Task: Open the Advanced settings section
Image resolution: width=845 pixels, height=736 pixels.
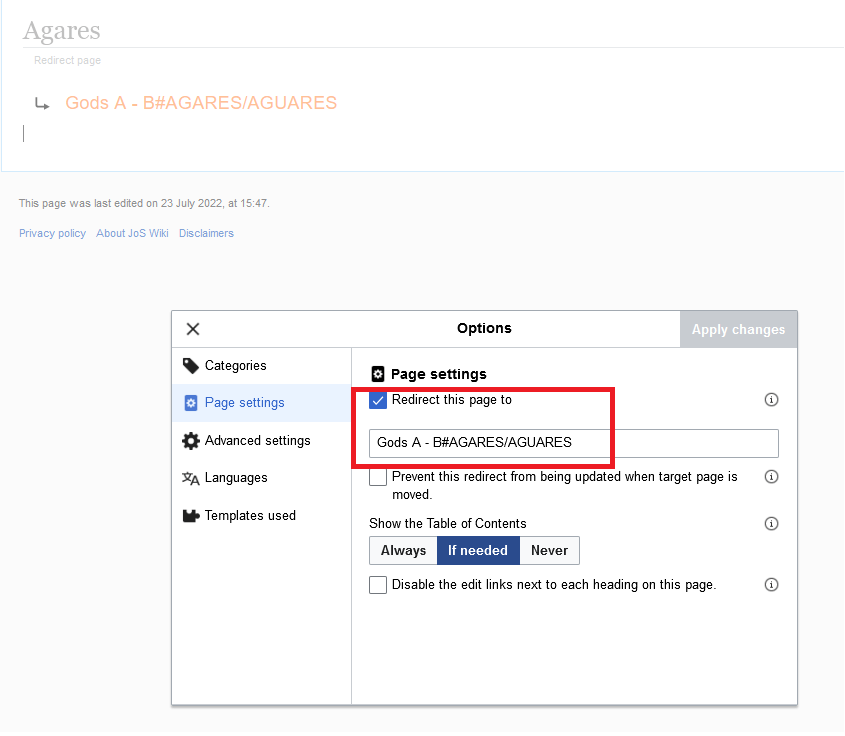Action: [x=261, y=441]
